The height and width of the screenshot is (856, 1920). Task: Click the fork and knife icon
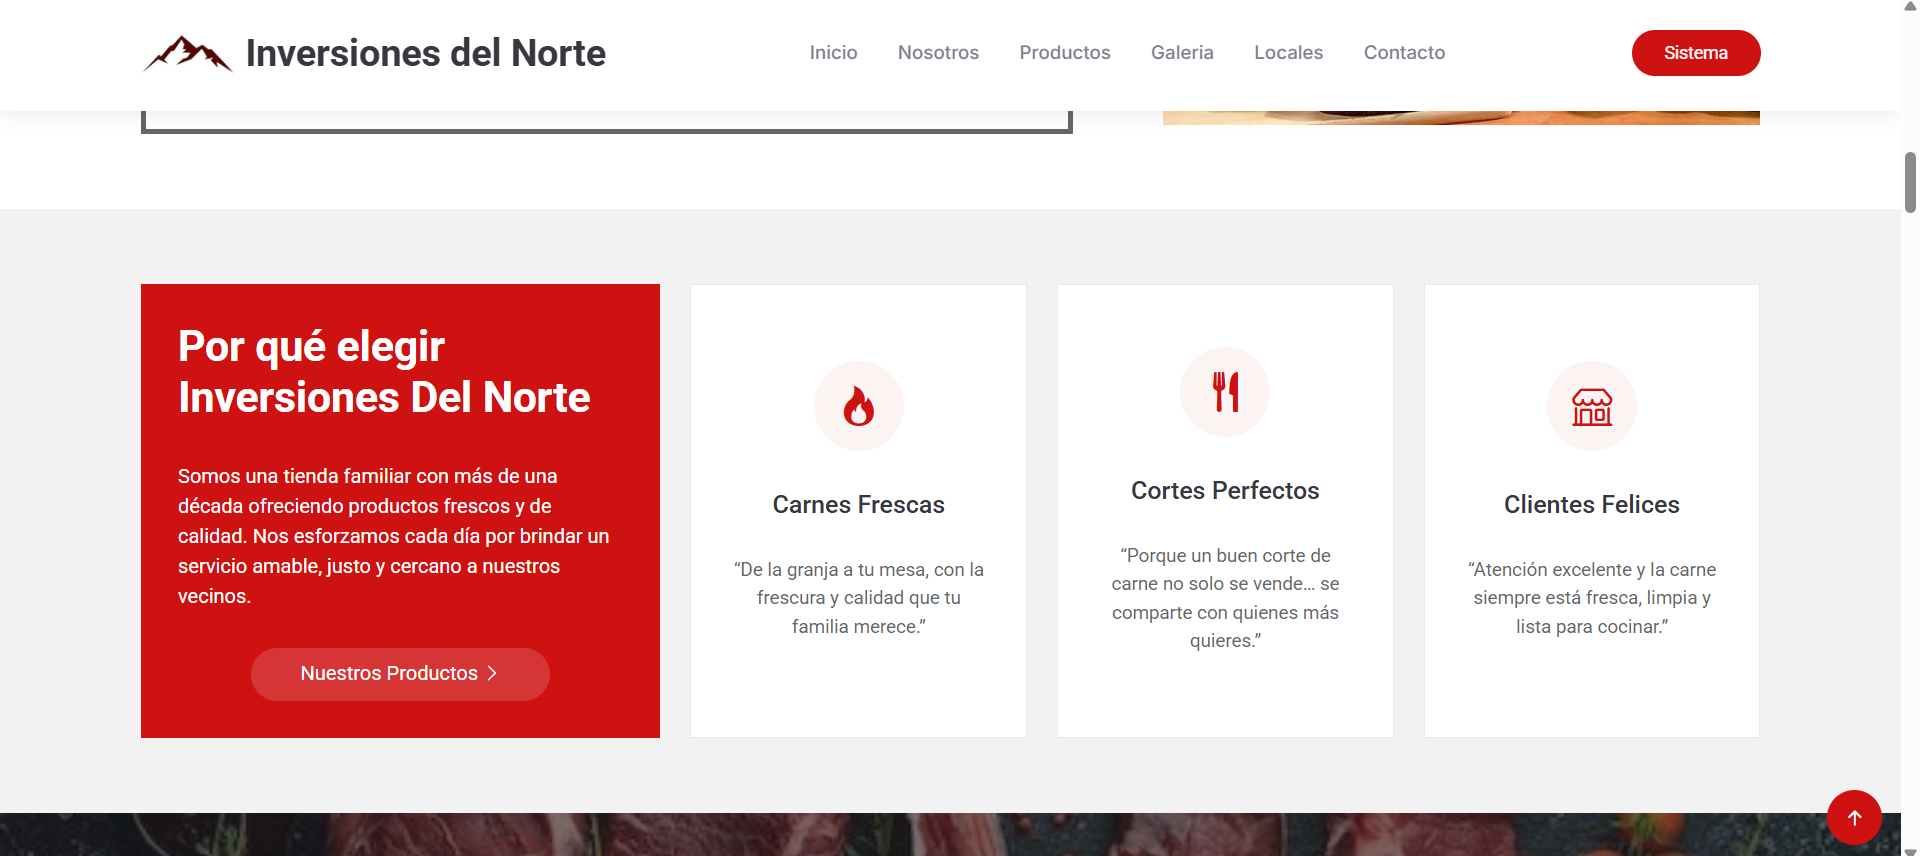click(1225, 392)
